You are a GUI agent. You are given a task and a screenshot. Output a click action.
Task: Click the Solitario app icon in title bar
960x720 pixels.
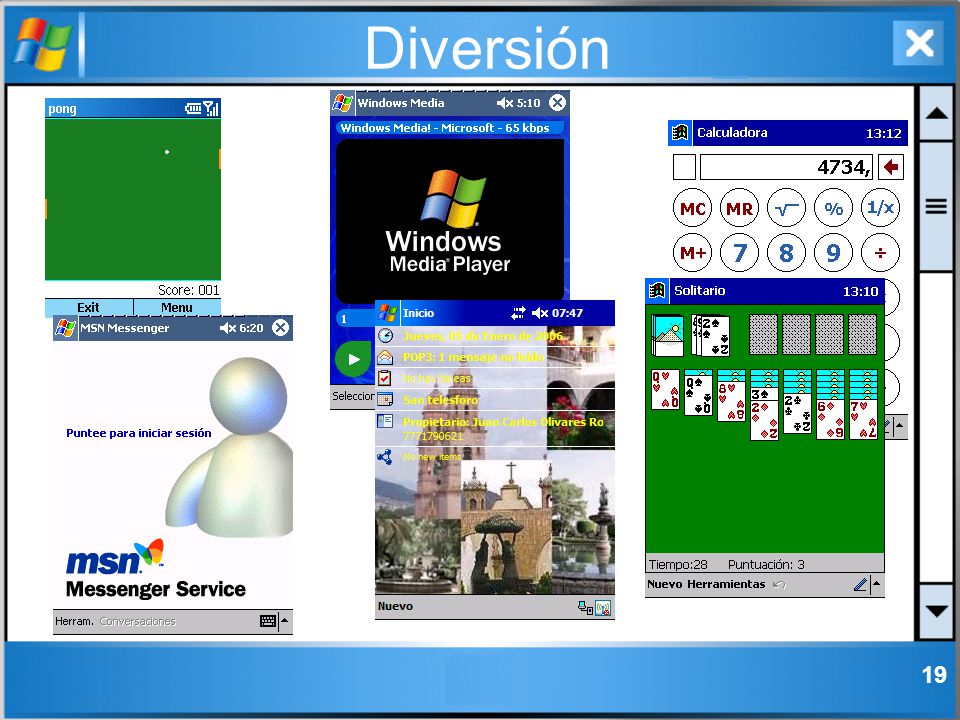[657, 291]
